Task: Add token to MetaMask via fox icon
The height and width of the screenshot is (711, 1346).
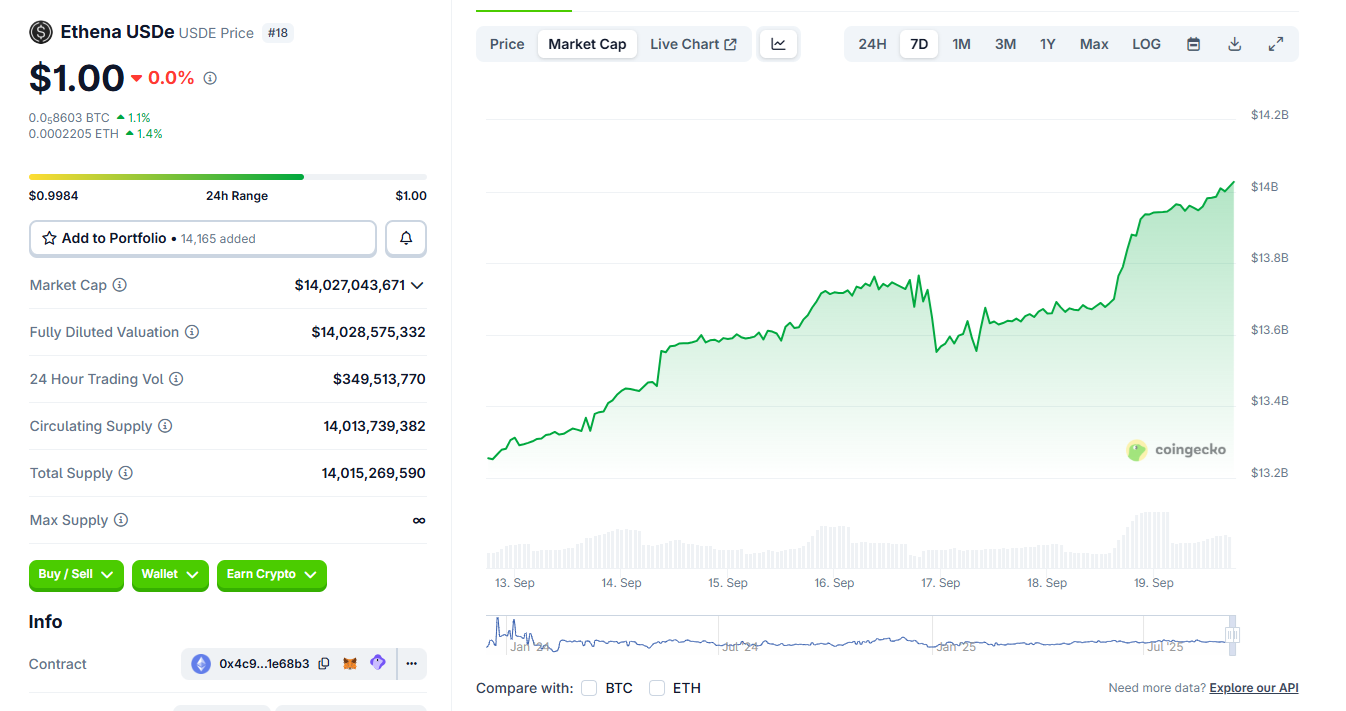Action: coord(350,664)
